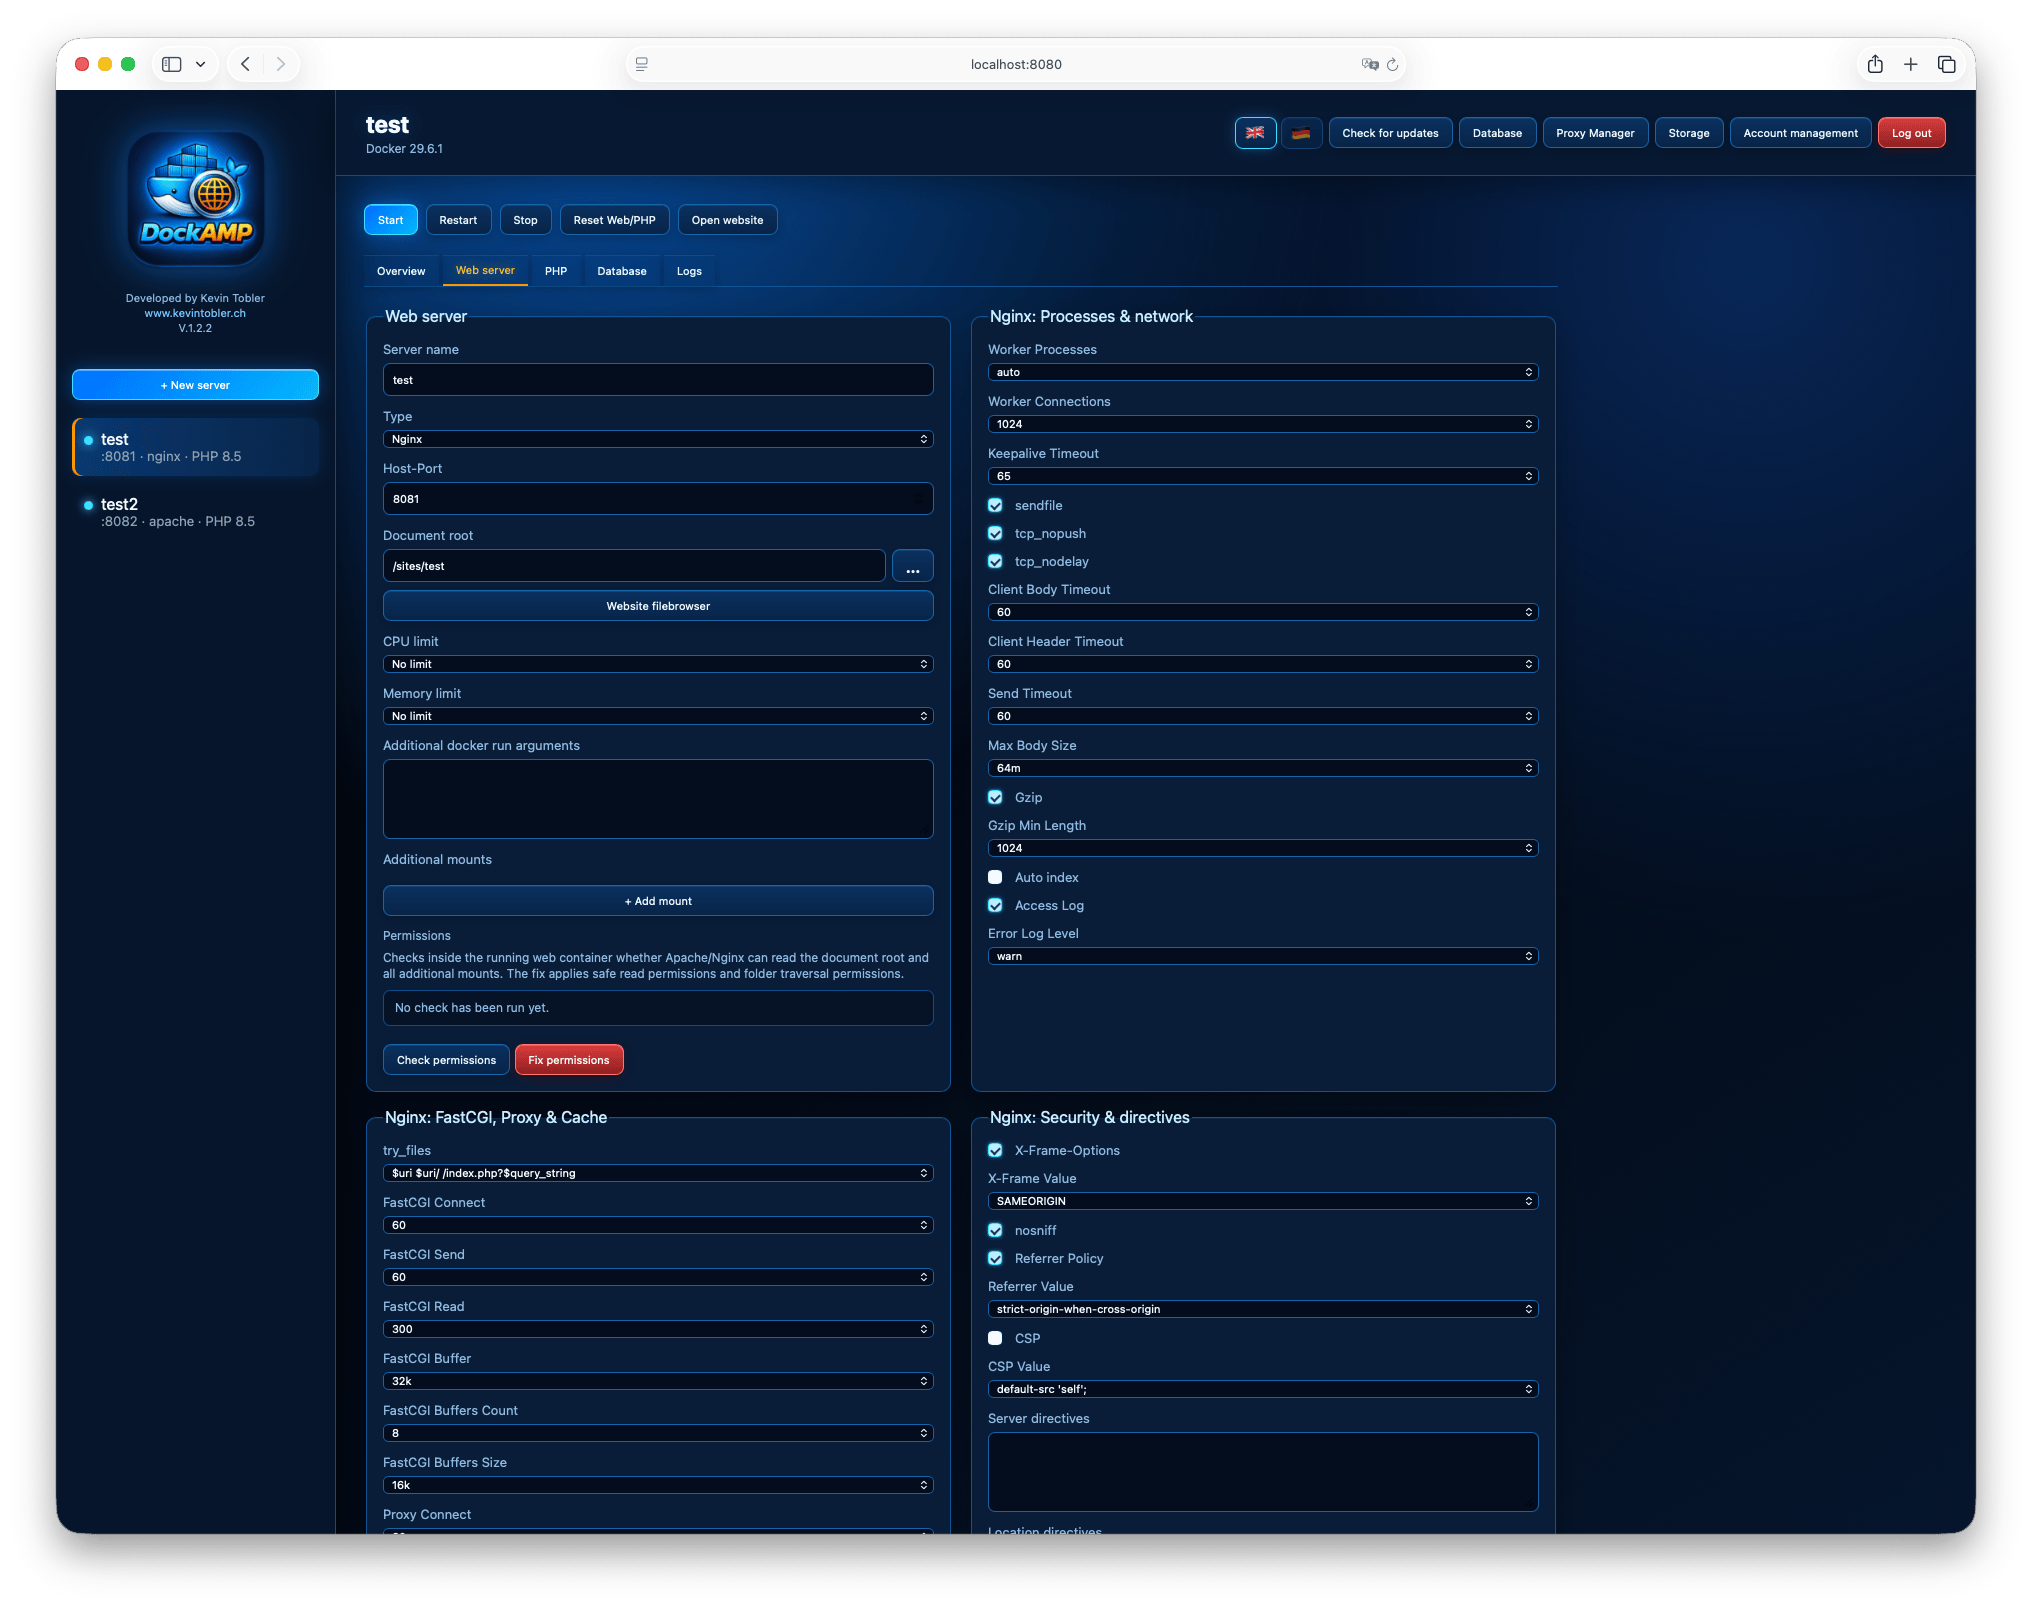Open the Max Body Size dropdown
This screenshot has height=1608, width=2032.
click(1263, 768)
